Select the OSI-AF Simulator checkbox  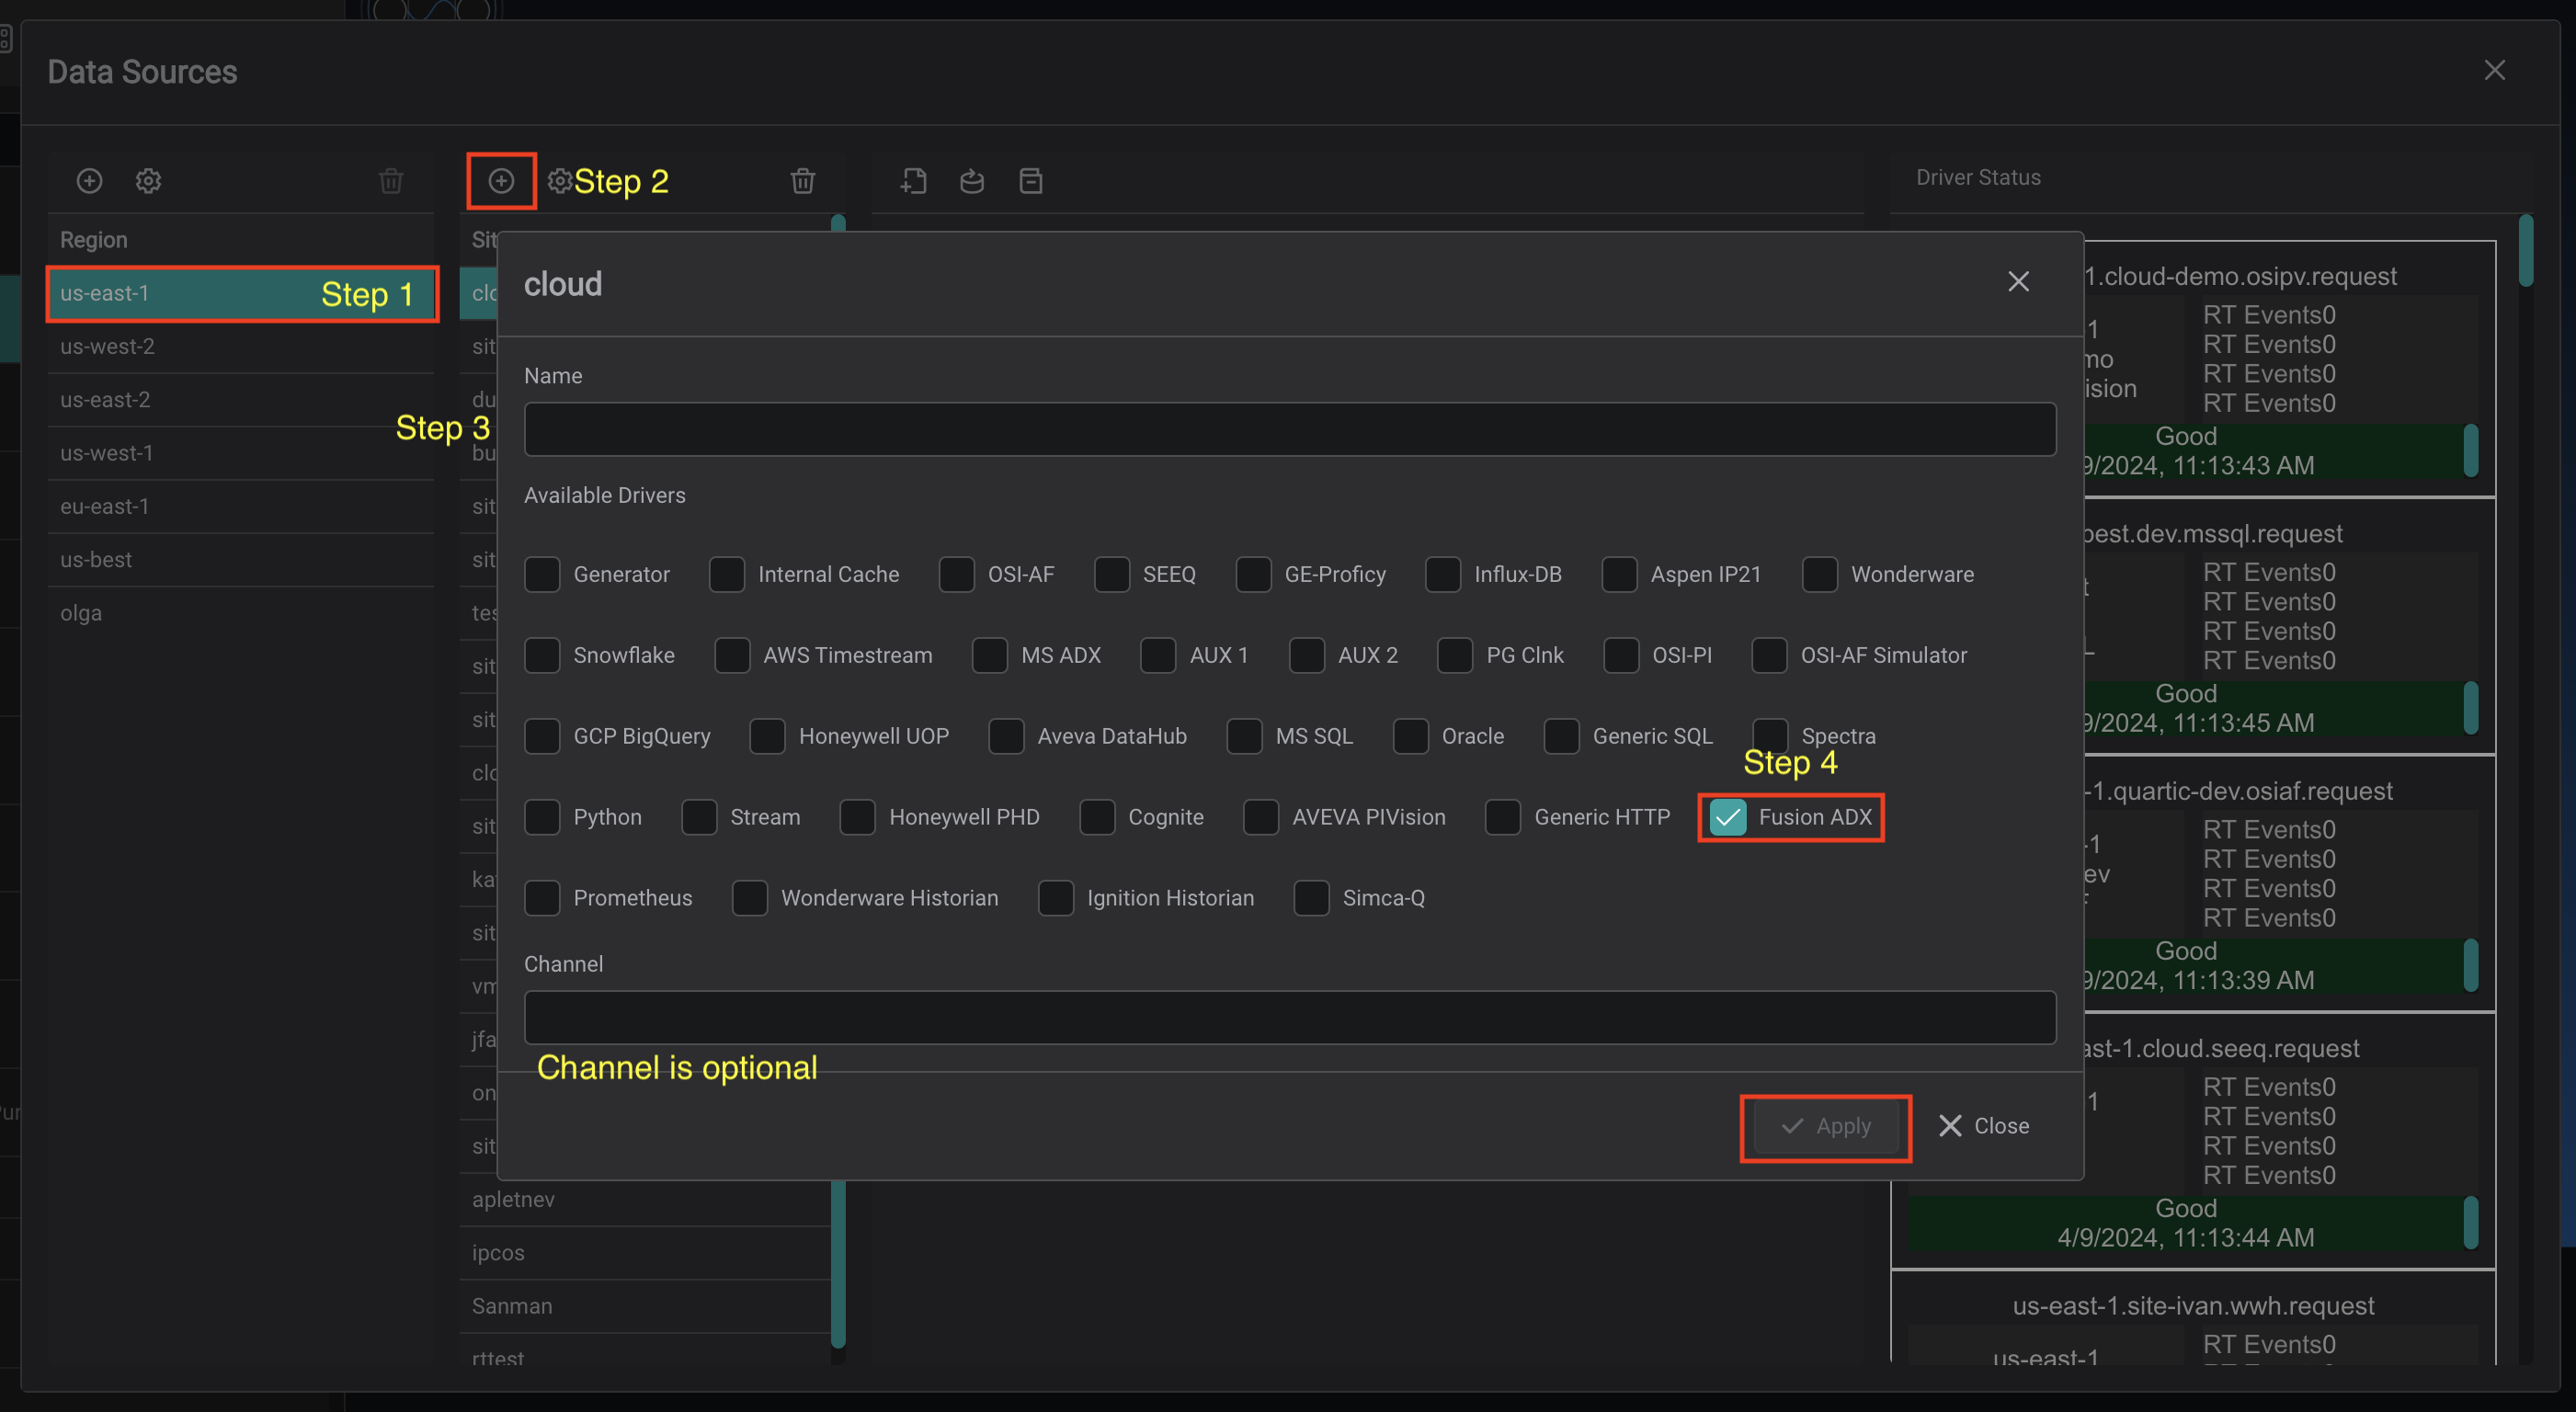click(1770, 656)
